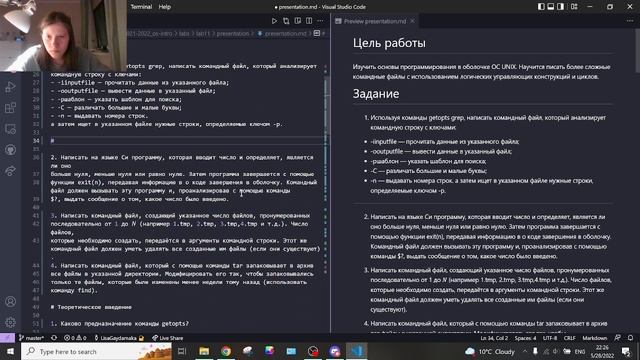Open the Mail app from the taskbar
Viewport: 640px width, 360px height.
[291, 351]
